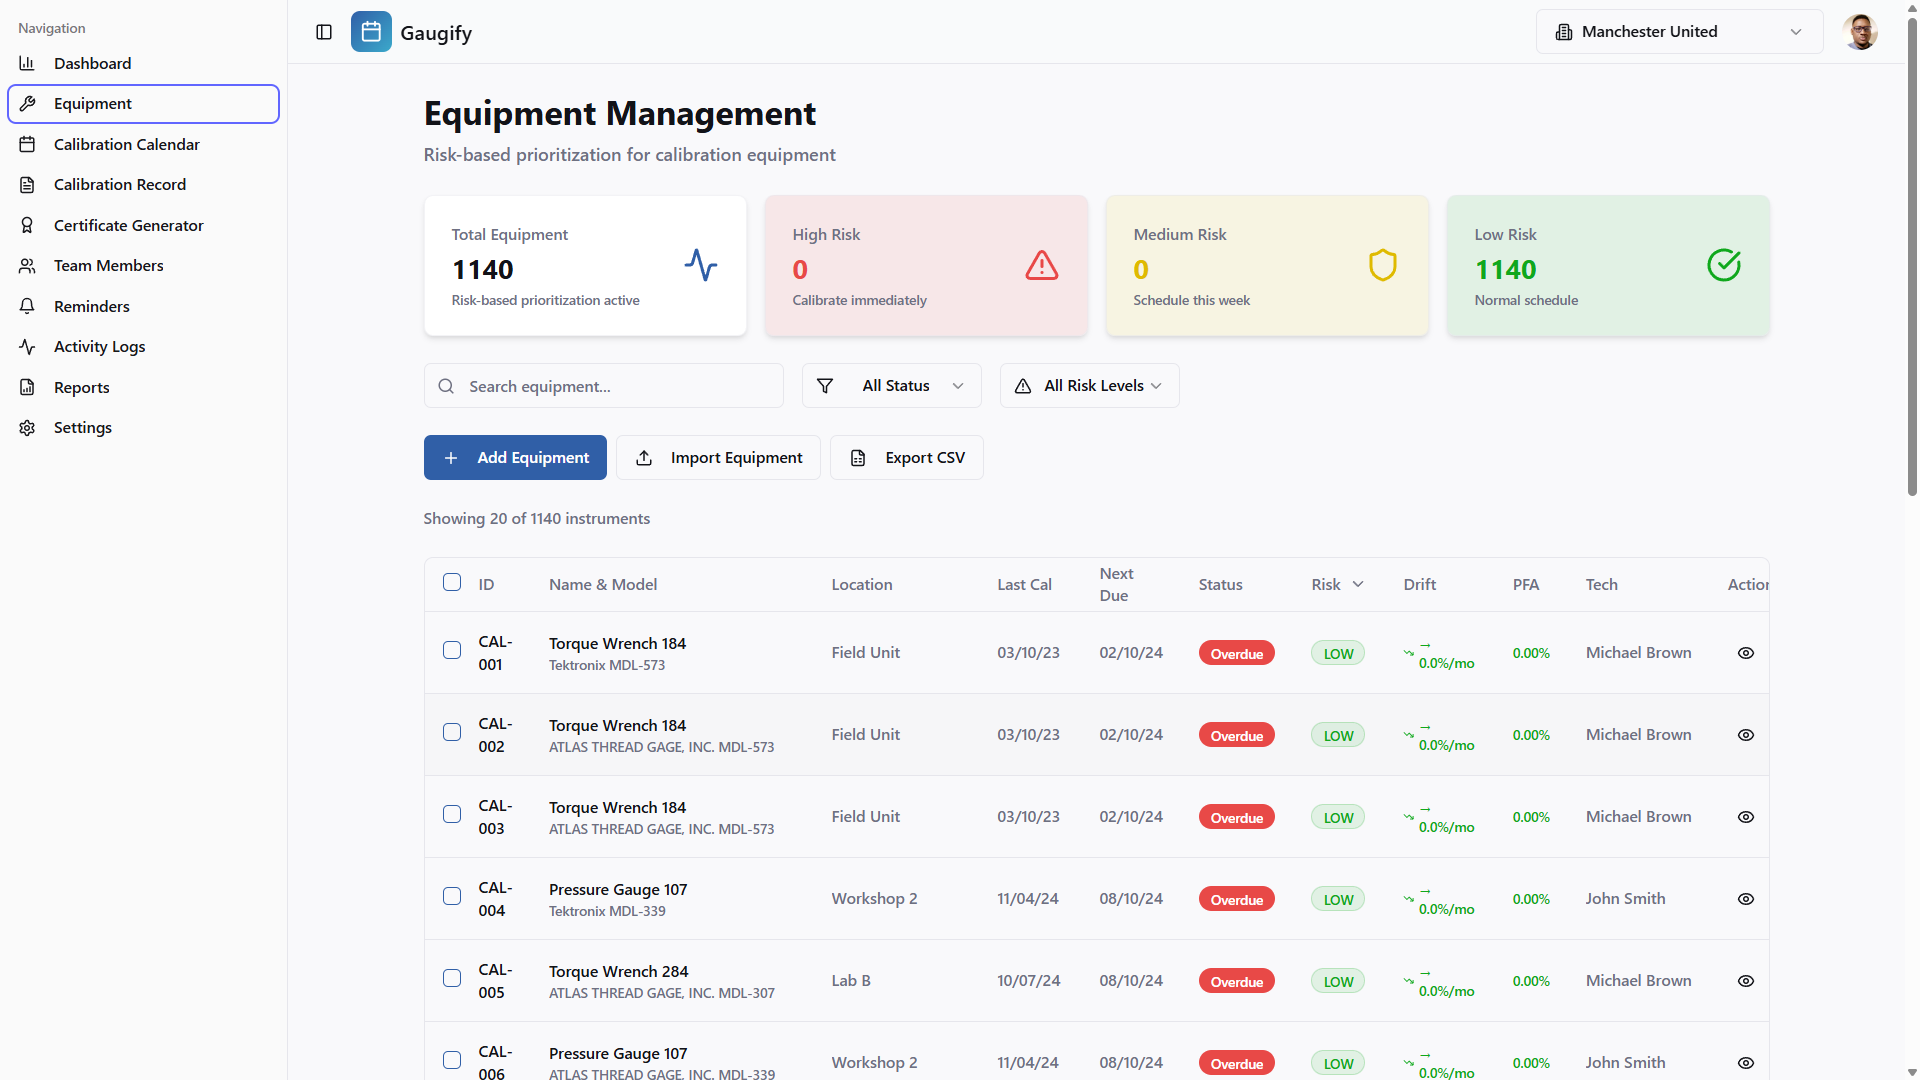Image resolution: width=1920 pixels, height=1080 pixels.
Task: Tick the checkbox for CAL-005
Action: click(452, 979)
